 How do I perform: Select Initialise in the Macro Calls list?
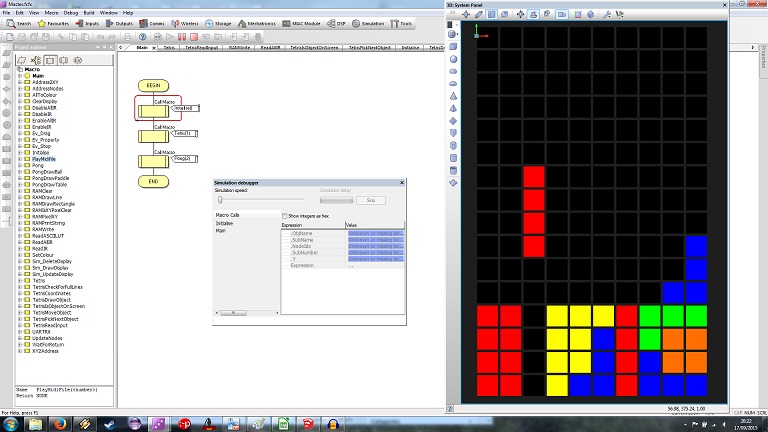(x=224, y=223)
